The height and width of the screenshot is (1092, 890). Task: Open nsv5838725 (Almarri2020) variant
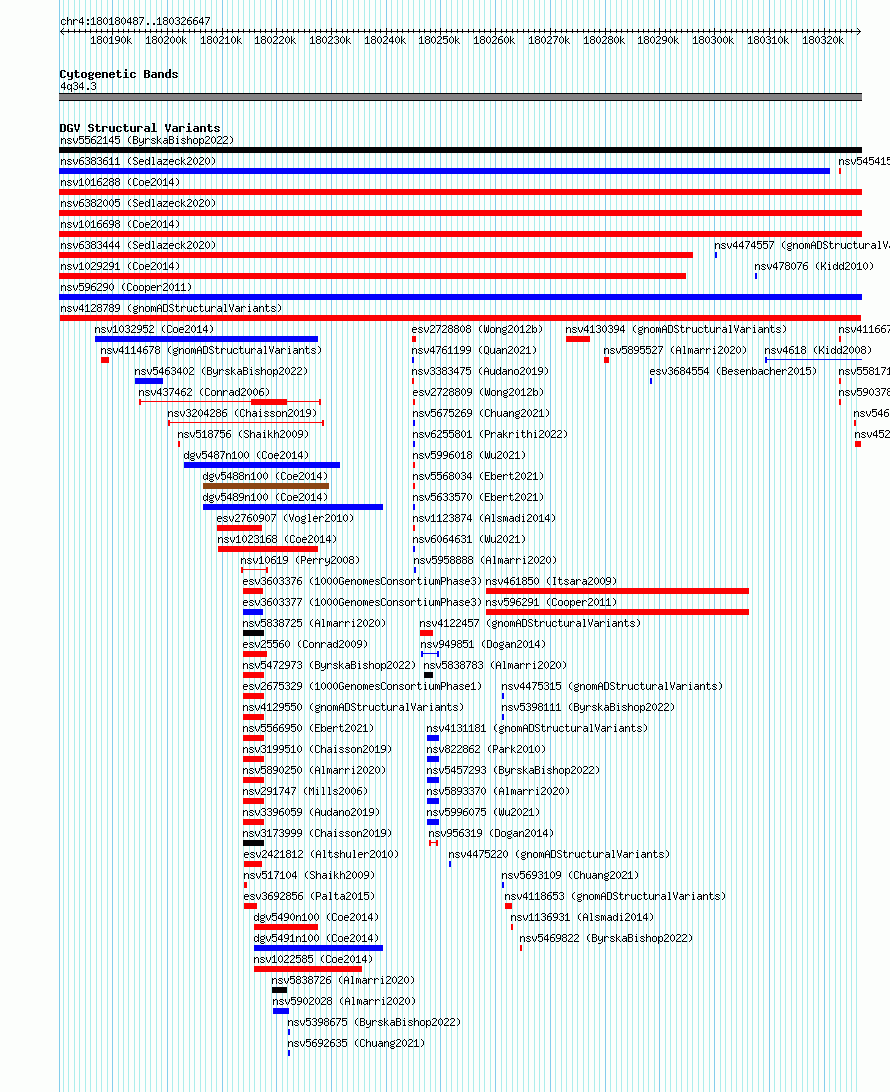314,623
